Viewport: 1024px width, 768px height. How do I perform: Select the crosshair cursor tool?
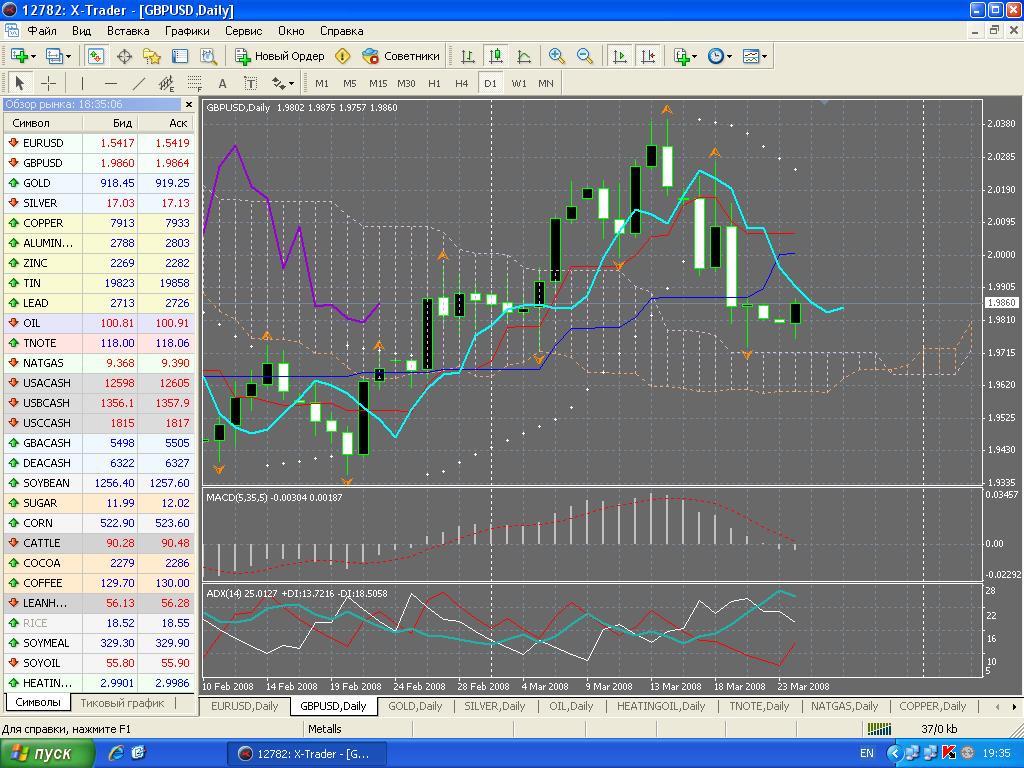click(x=48, y=83)
